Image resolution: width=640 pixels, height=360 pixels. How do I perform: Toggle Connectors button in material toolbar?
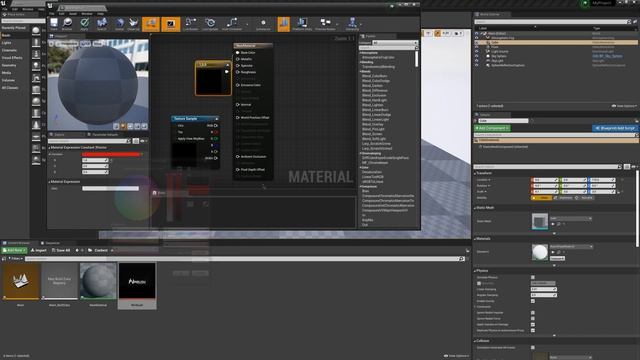click(151, 24)
